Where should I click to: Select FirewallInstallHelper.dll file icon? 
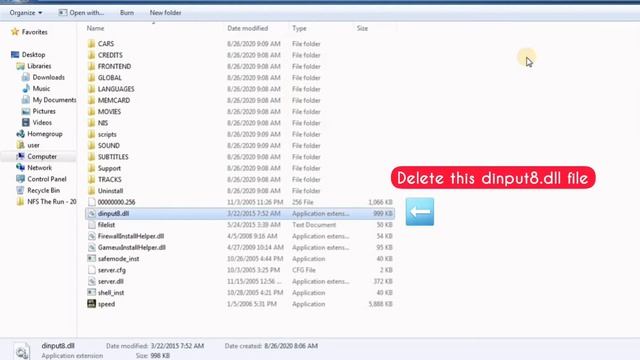tap(91, 236)
